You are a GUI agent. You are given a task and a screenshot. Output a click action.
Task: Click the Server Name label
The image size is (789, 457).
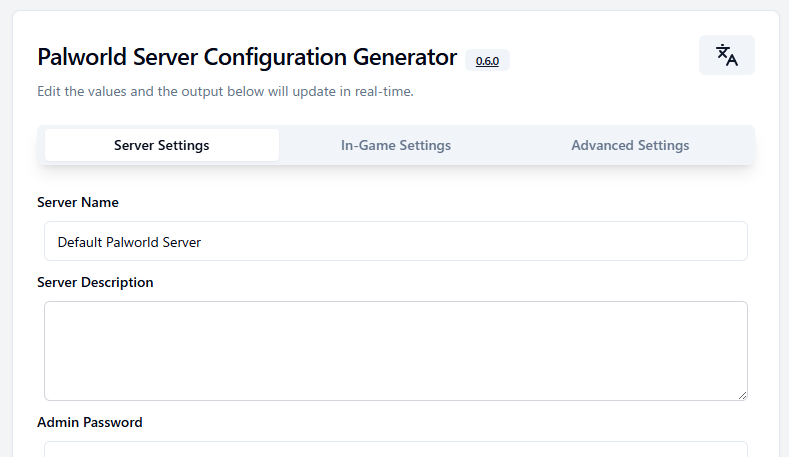[x=78, y=202]
